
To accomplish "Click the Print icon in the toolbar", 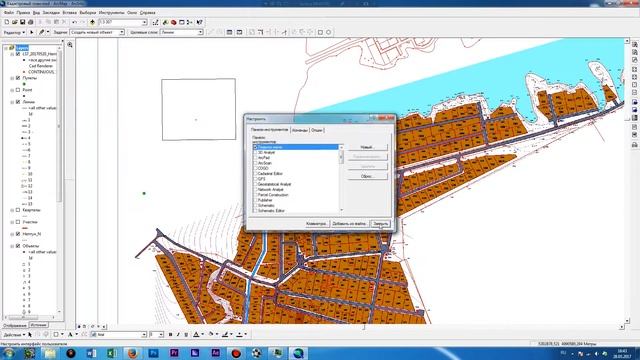I will pyautogui.click(x=31, y=22).
